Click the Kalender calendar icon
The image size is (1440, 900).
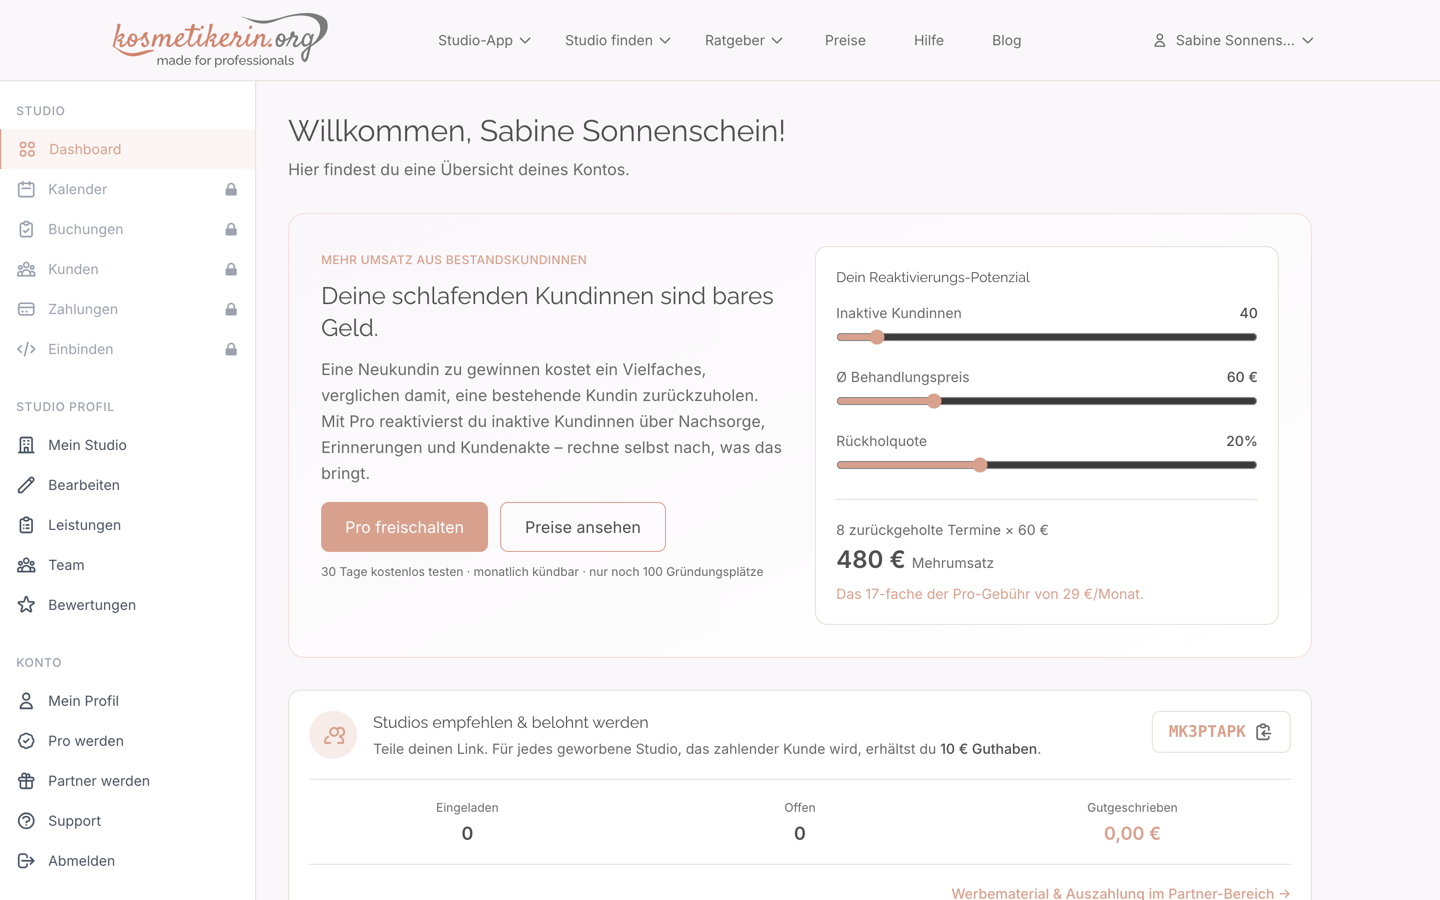(26, 189)
